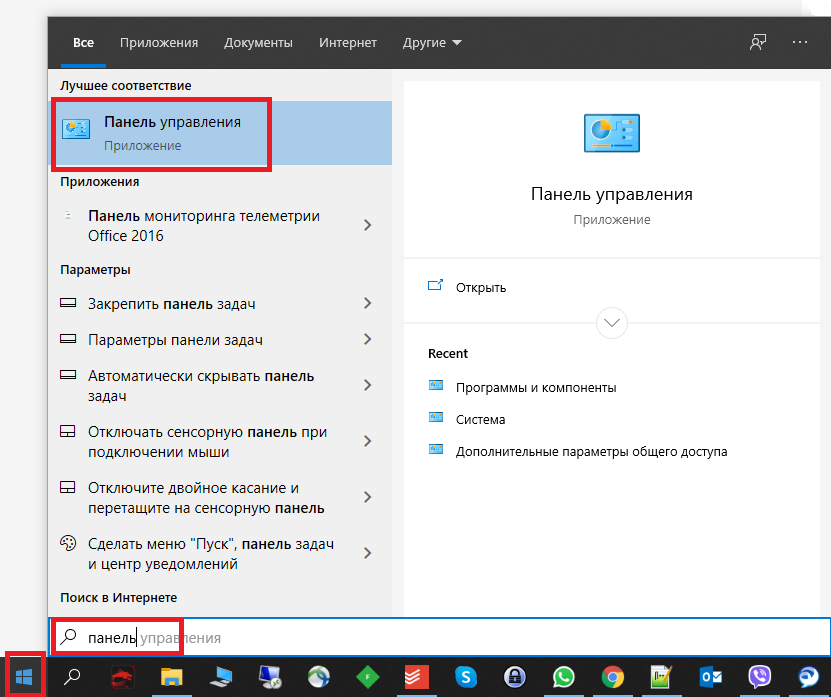Launch Google Chrome from taskbar
This screenshot has height=697, width=831.
(613, 677)
